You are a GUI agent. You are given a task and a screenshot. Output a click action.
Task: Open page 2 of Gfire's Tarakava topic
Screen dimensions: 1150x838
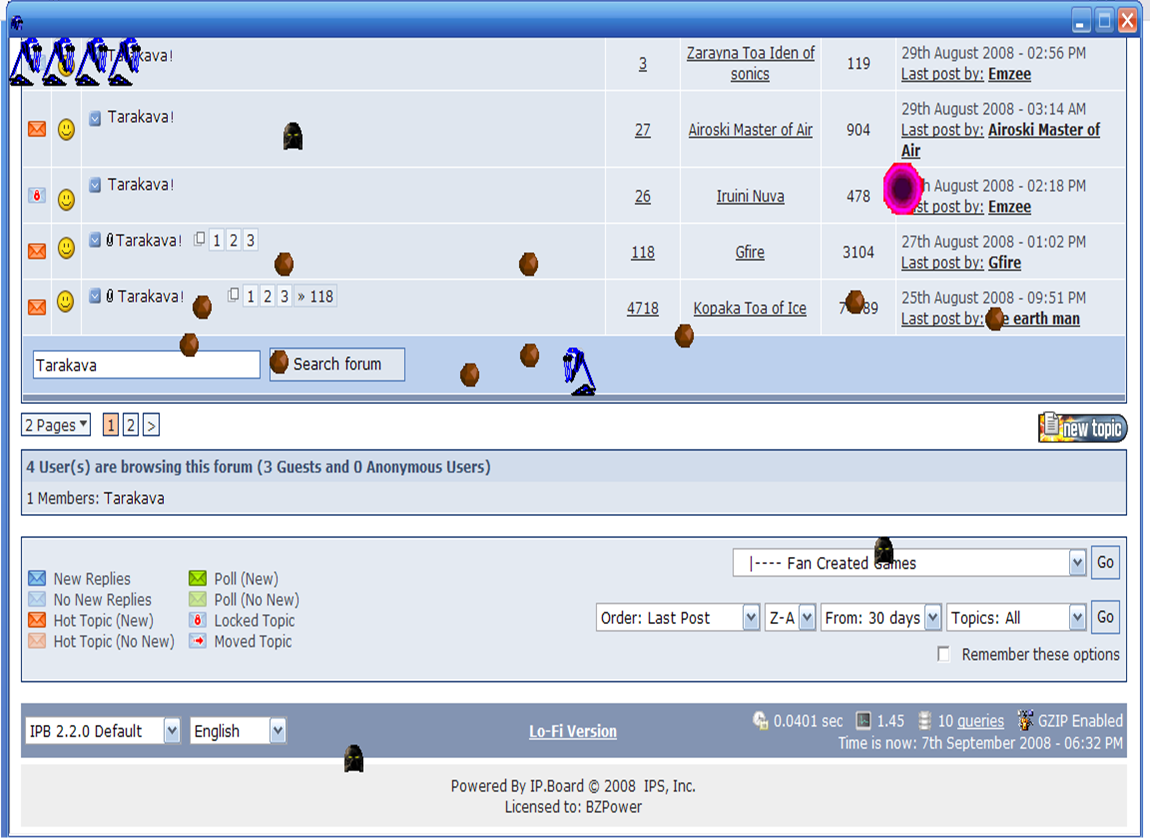click(x=233, y=240)
